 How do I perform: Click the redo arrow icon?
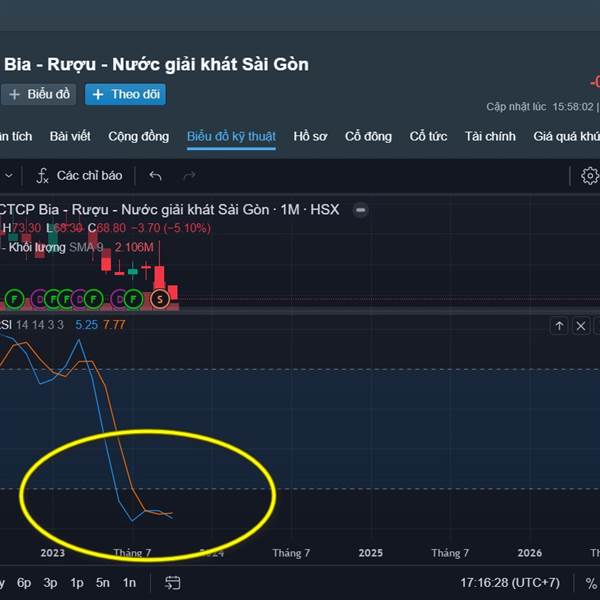189,176
